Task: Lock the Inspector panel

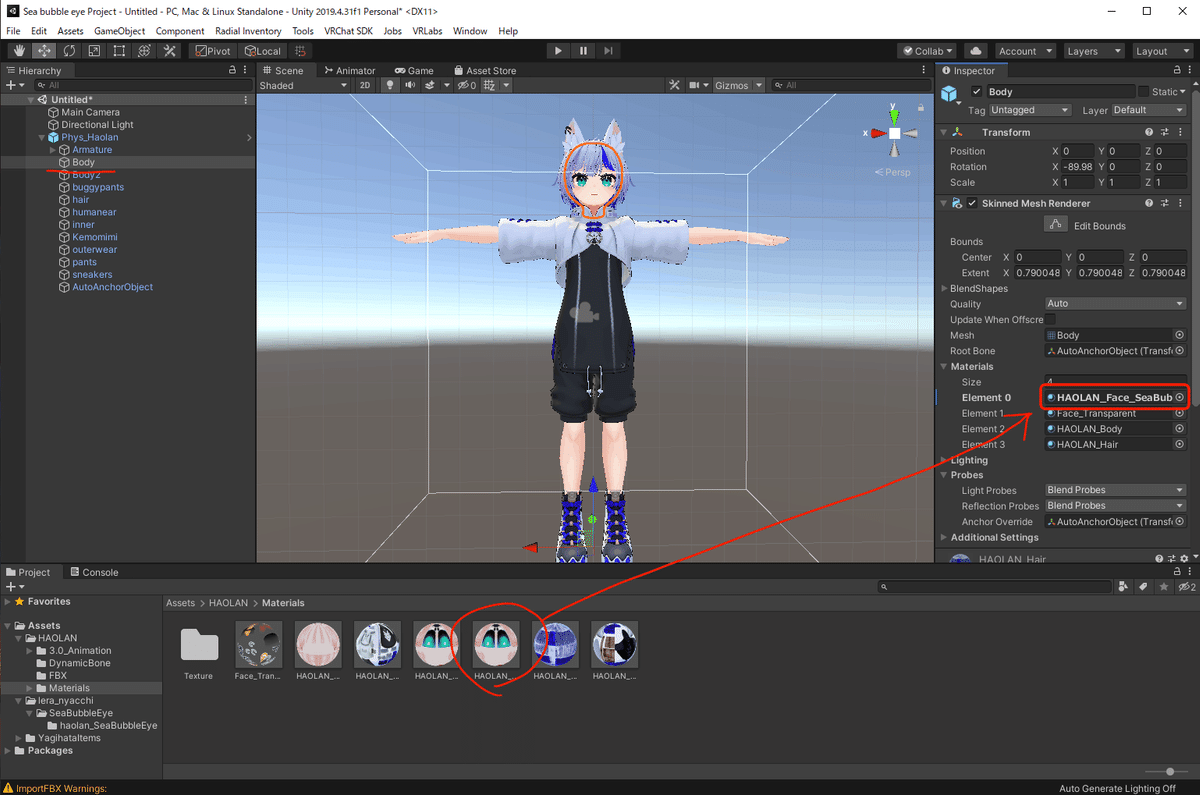Action: 1175,71
